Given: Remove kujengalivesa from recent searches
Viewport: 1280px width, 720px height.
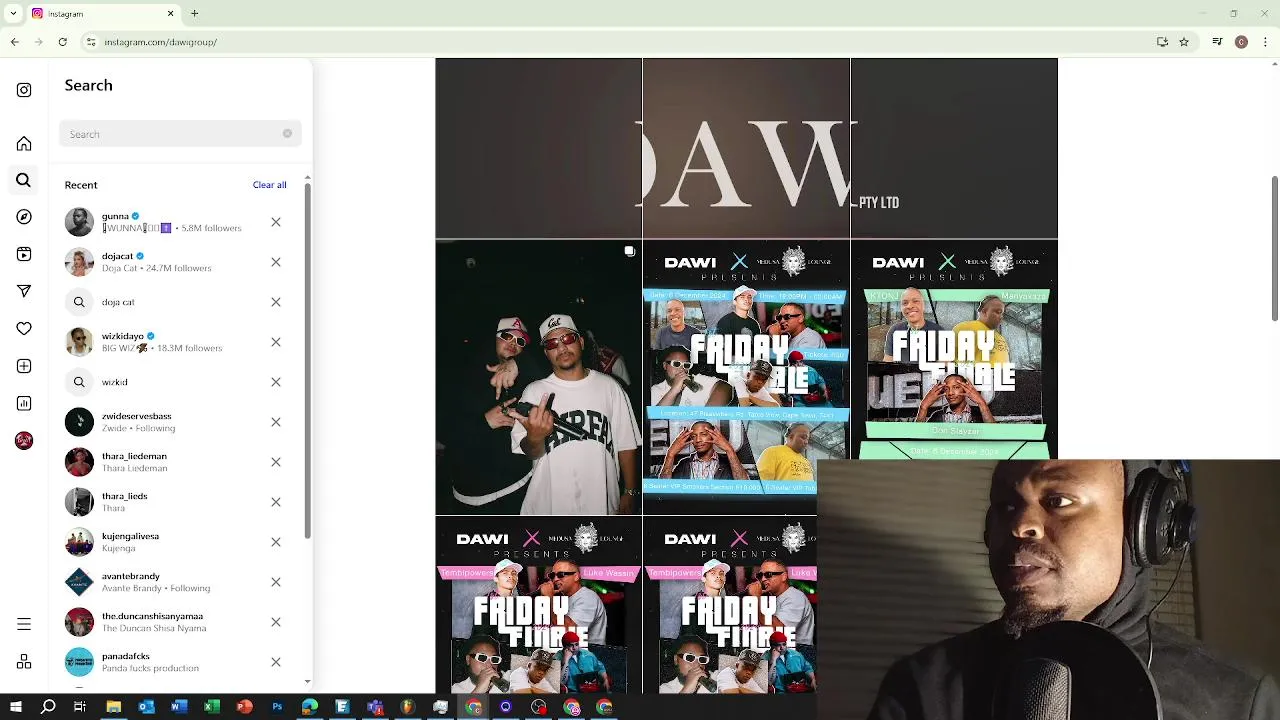Looking at the screenshot, I should (x=276, y=542).
